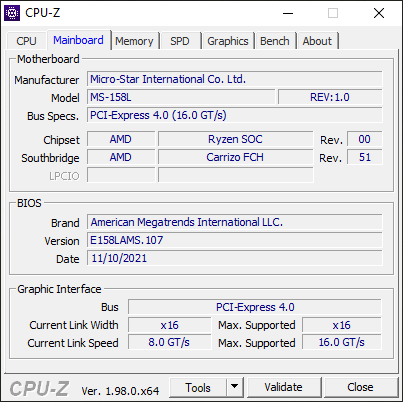Click the Validate button
This screenshot has height=402, width=403.
click(x=284, y=387)
